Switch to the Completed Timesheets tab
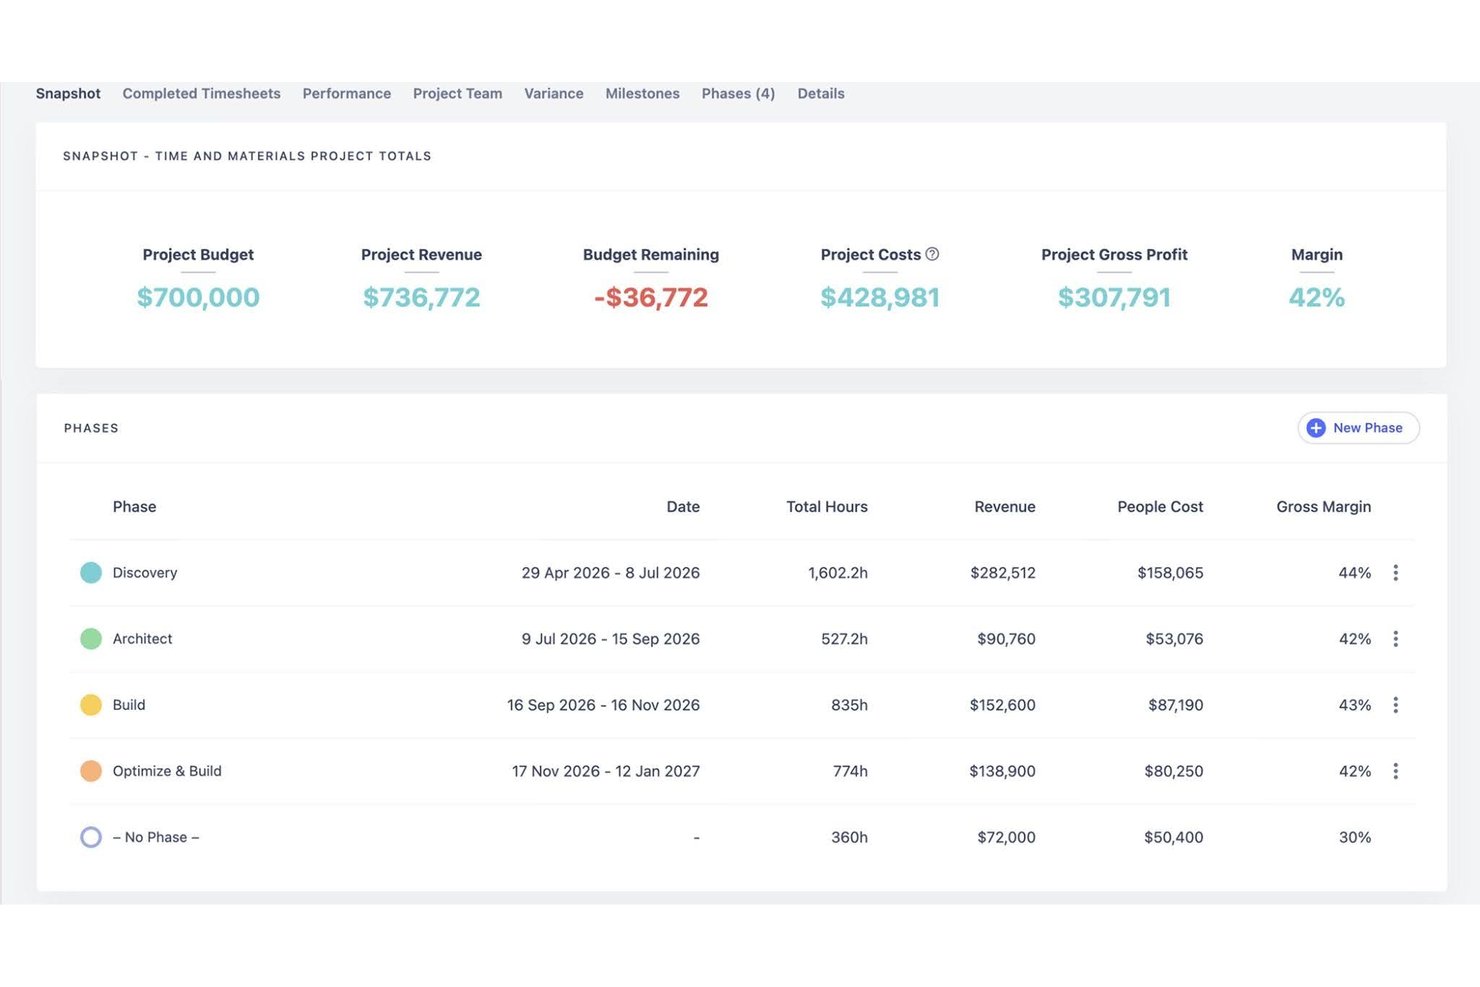Image resolution: width=1480 pixels, height=987 pixels. [201, 94]
